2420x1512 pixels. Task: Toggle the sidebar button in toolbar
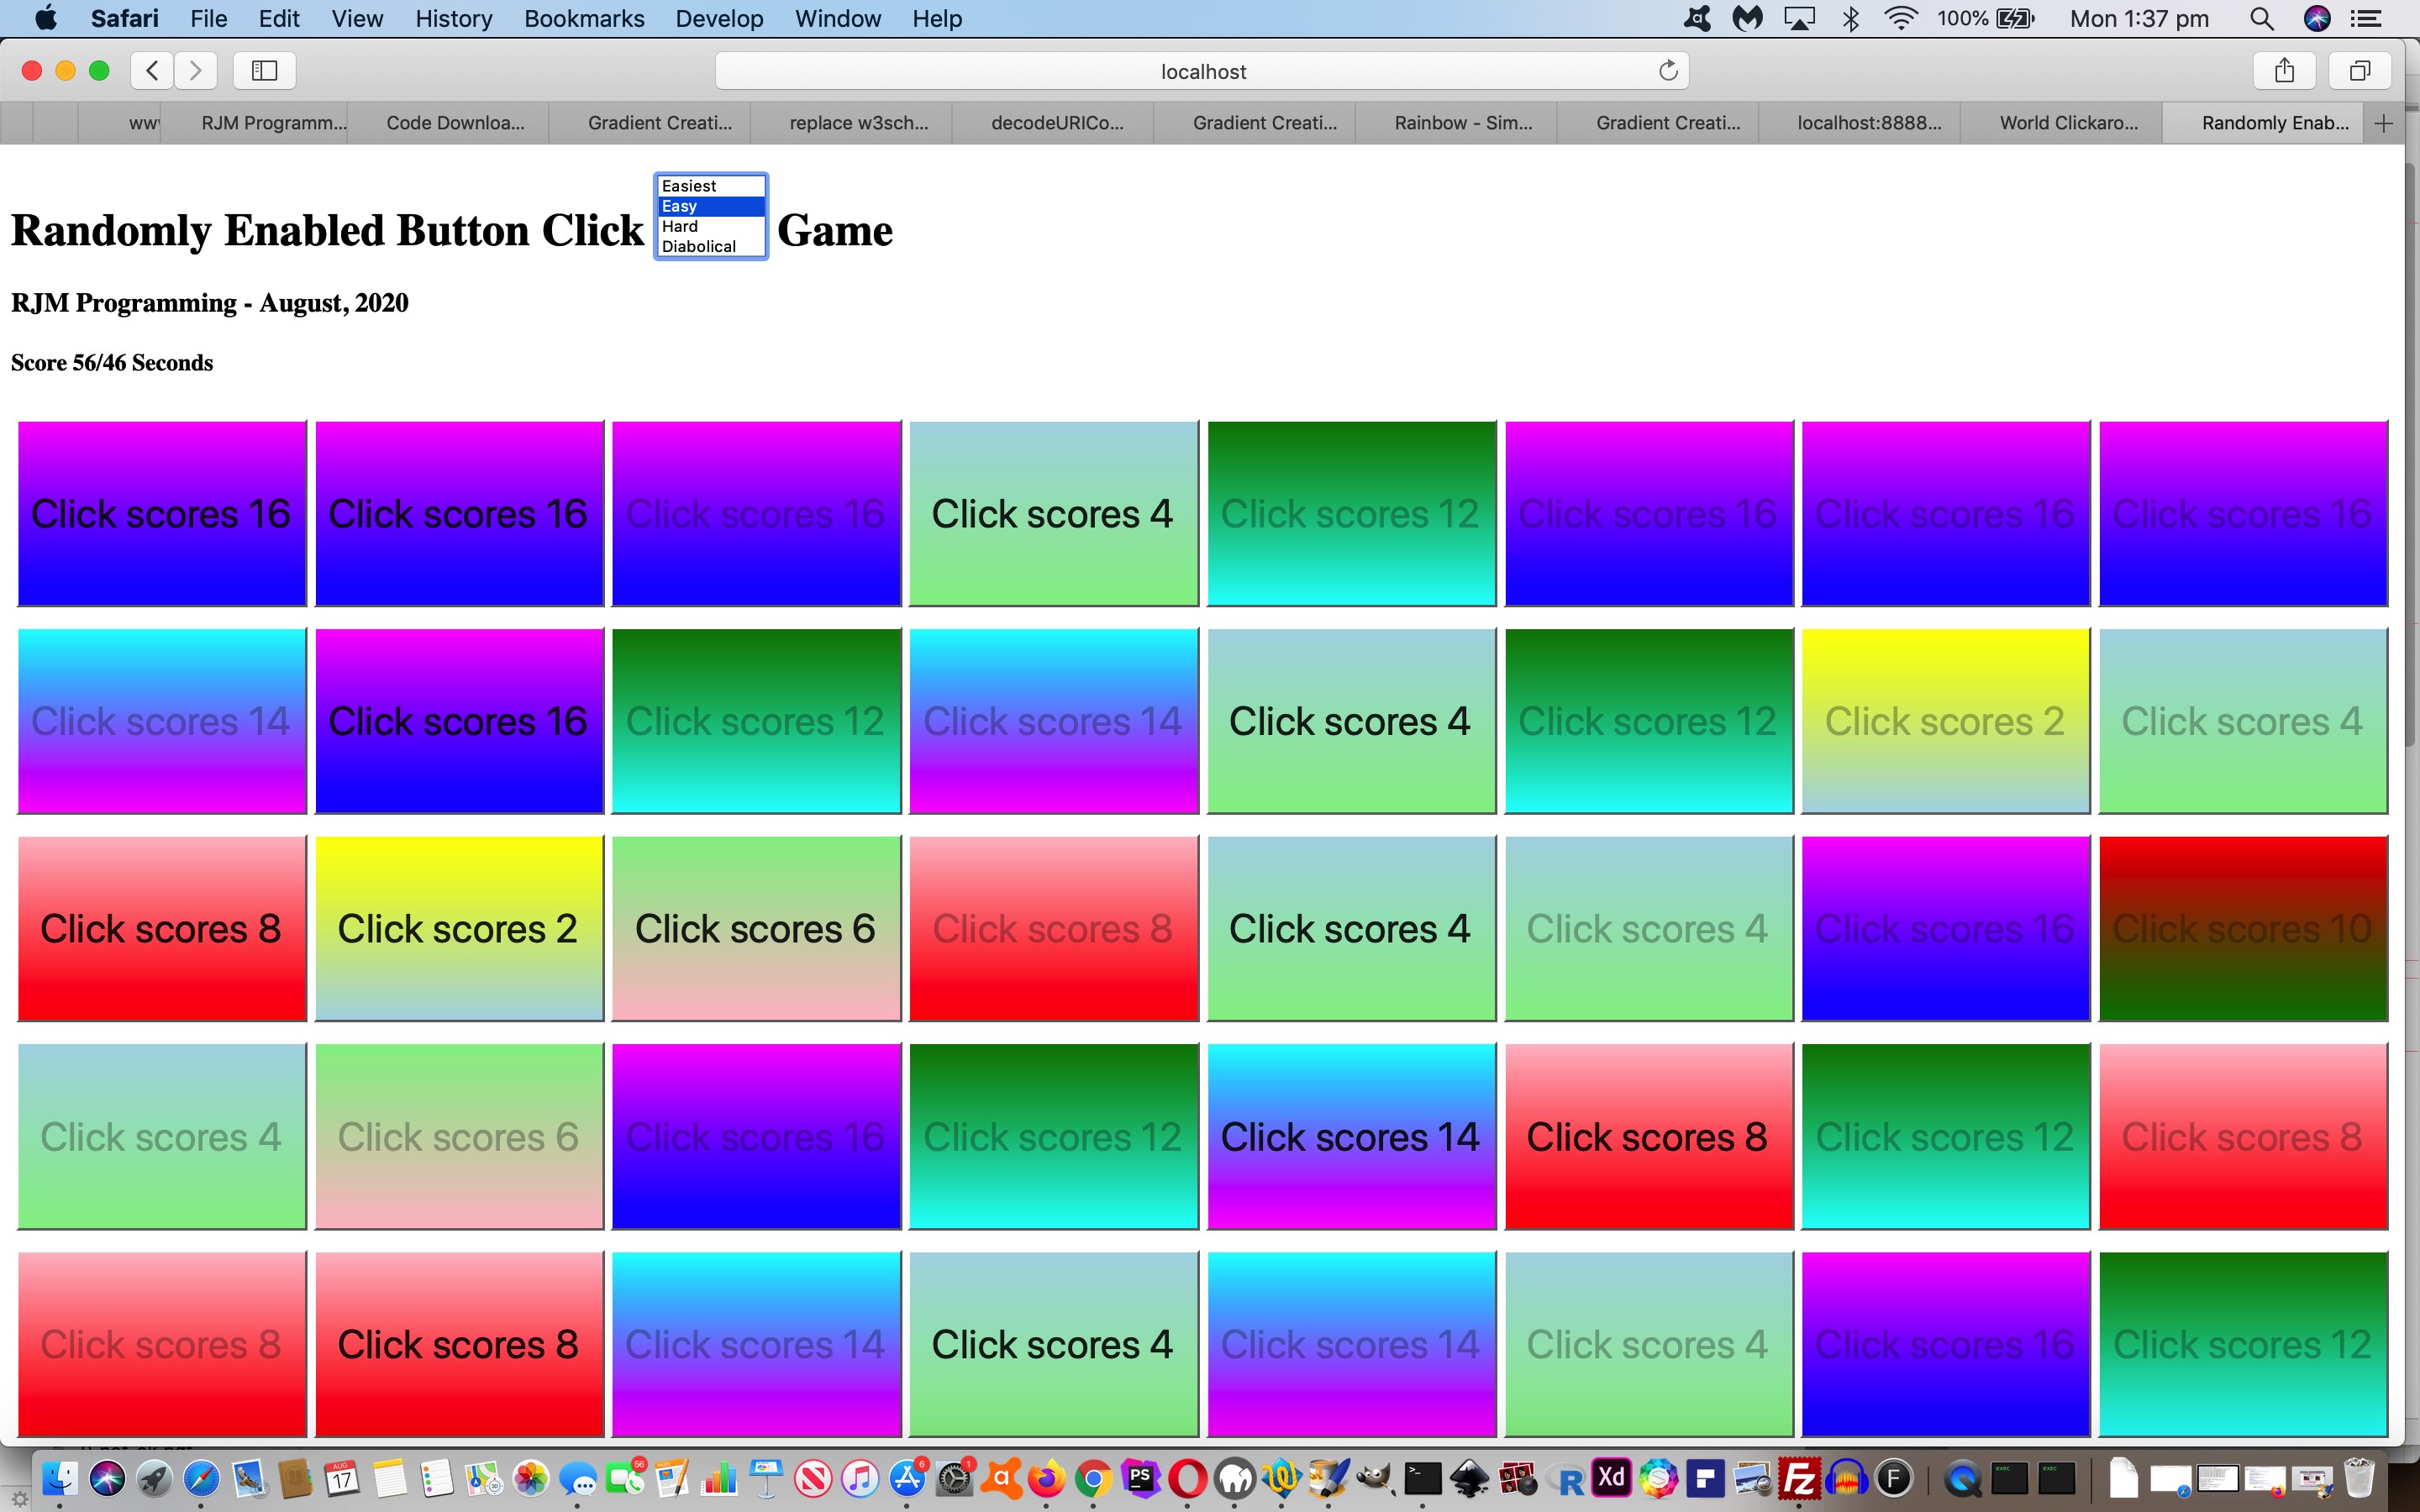(x=264, y=70)
